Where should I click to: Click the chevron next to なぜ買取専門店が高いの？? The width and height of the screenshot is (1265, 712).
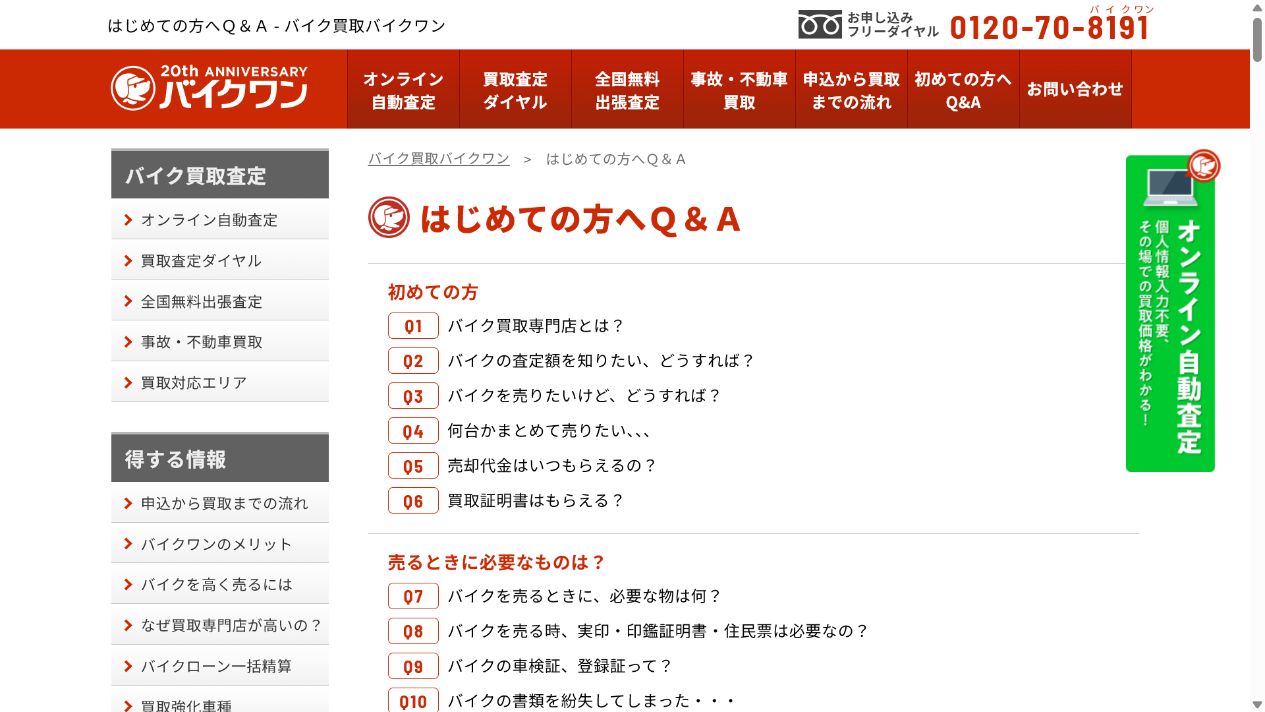pos(128,626)
